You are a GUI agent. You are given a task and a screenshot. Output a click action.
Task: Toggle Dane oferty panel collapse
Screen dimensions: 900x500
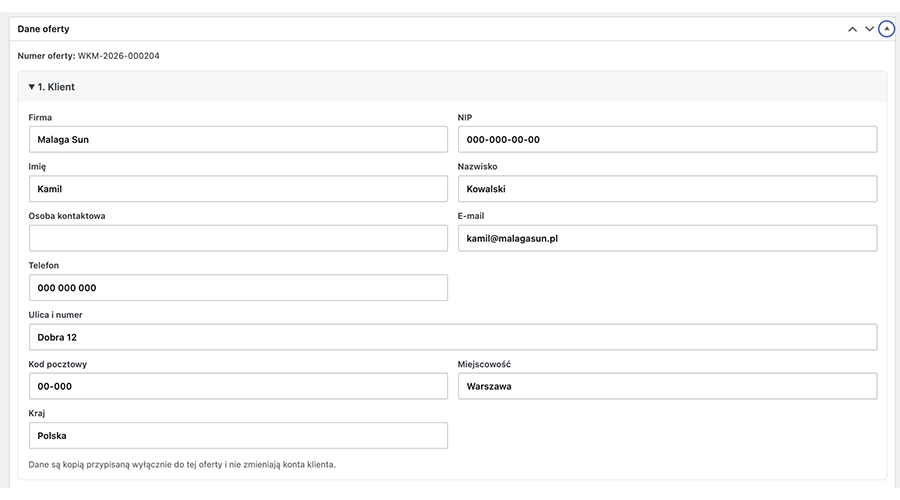[887, 29]
